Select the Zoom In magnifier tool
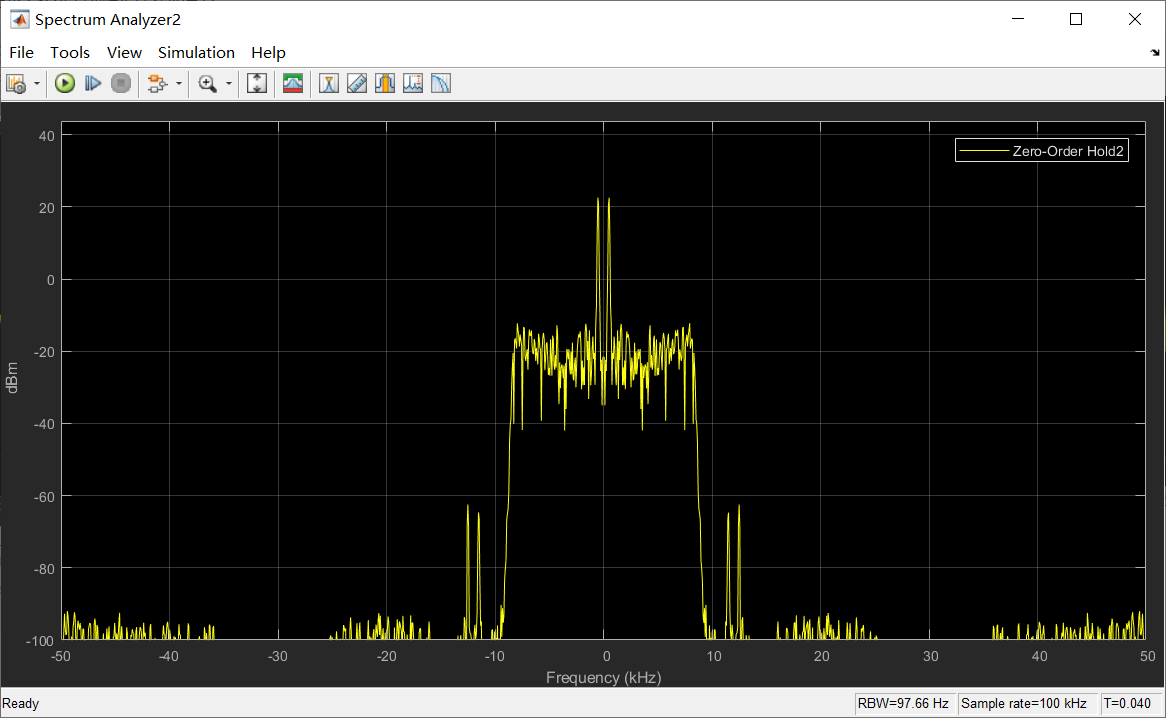Screen dimensions: 1166x718 [207, 83]
